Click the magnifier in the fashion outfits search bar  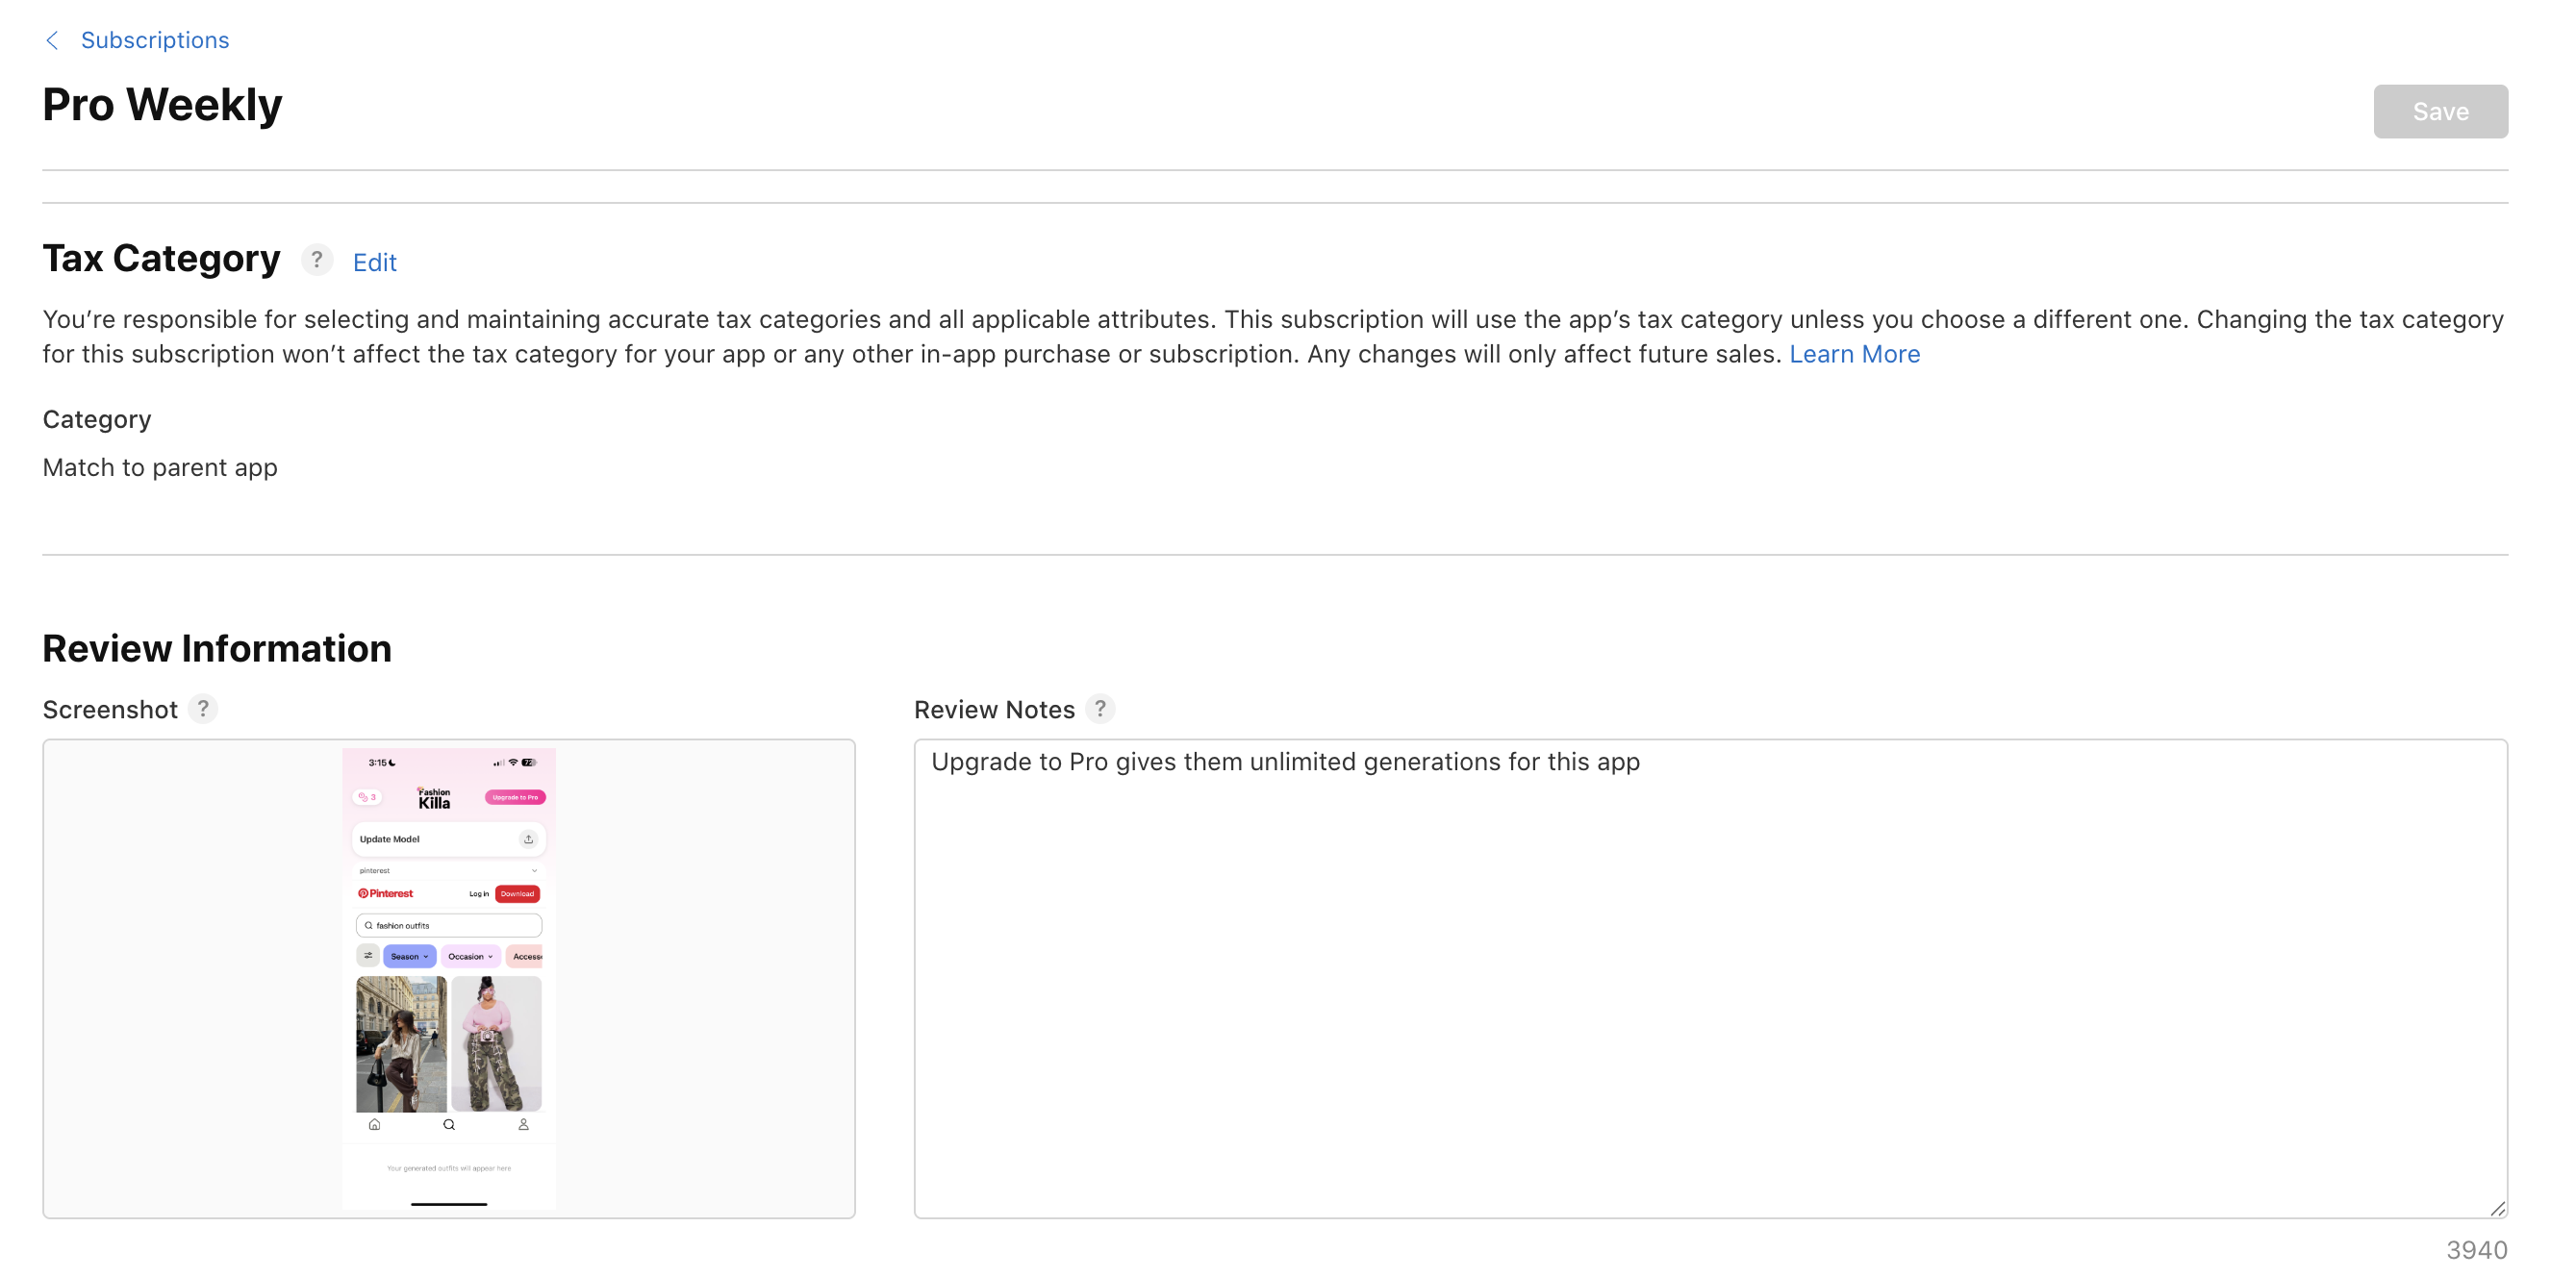(x=368, y=926)
